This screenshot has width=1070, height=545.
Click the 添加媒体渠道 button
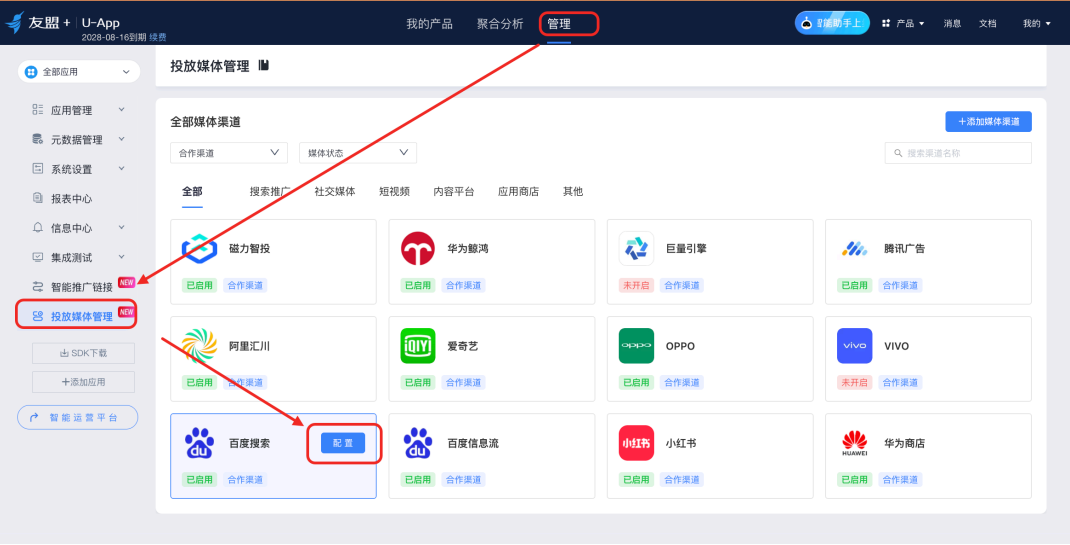coord(988,121)
